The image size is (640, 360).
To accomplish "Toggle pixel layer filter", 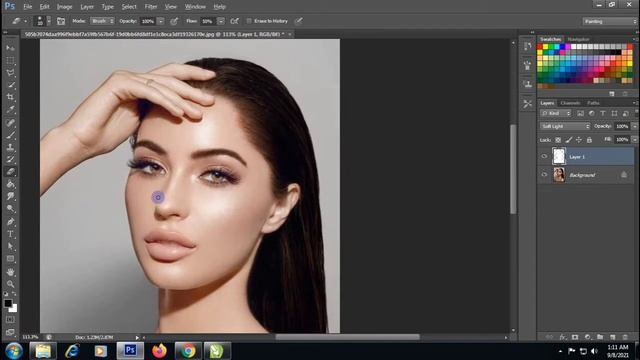I will tap(580, 113).
